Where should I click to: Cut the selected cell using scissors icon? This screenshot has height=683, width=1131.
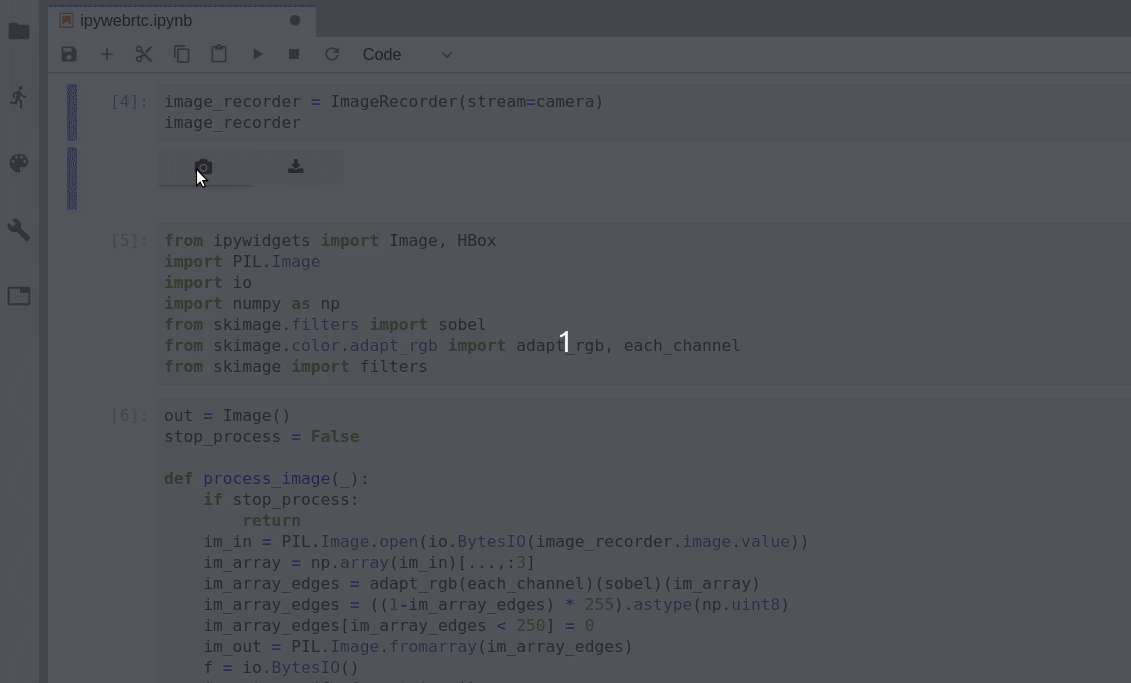click(144, 55)
